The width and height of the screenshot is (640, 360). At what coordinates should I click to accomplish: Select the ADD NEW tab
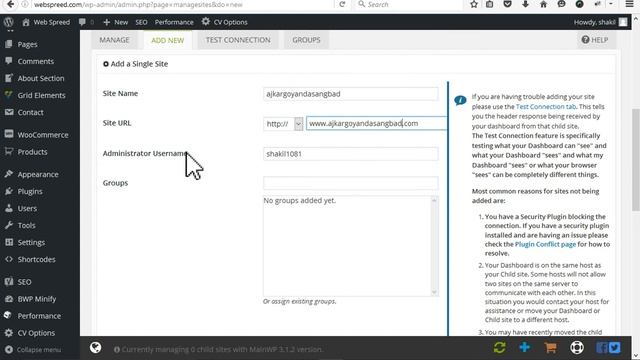[x=167, y=40]
